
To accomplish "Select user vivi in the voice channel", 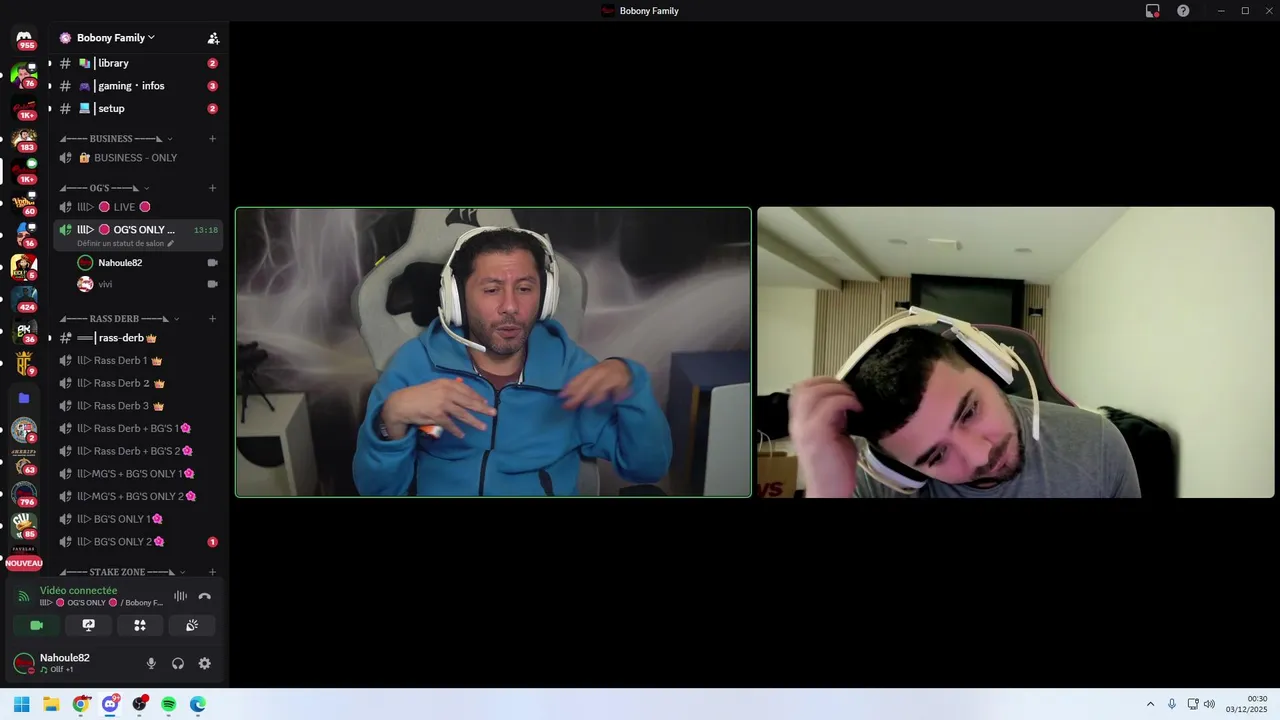I will pos(148,284).
